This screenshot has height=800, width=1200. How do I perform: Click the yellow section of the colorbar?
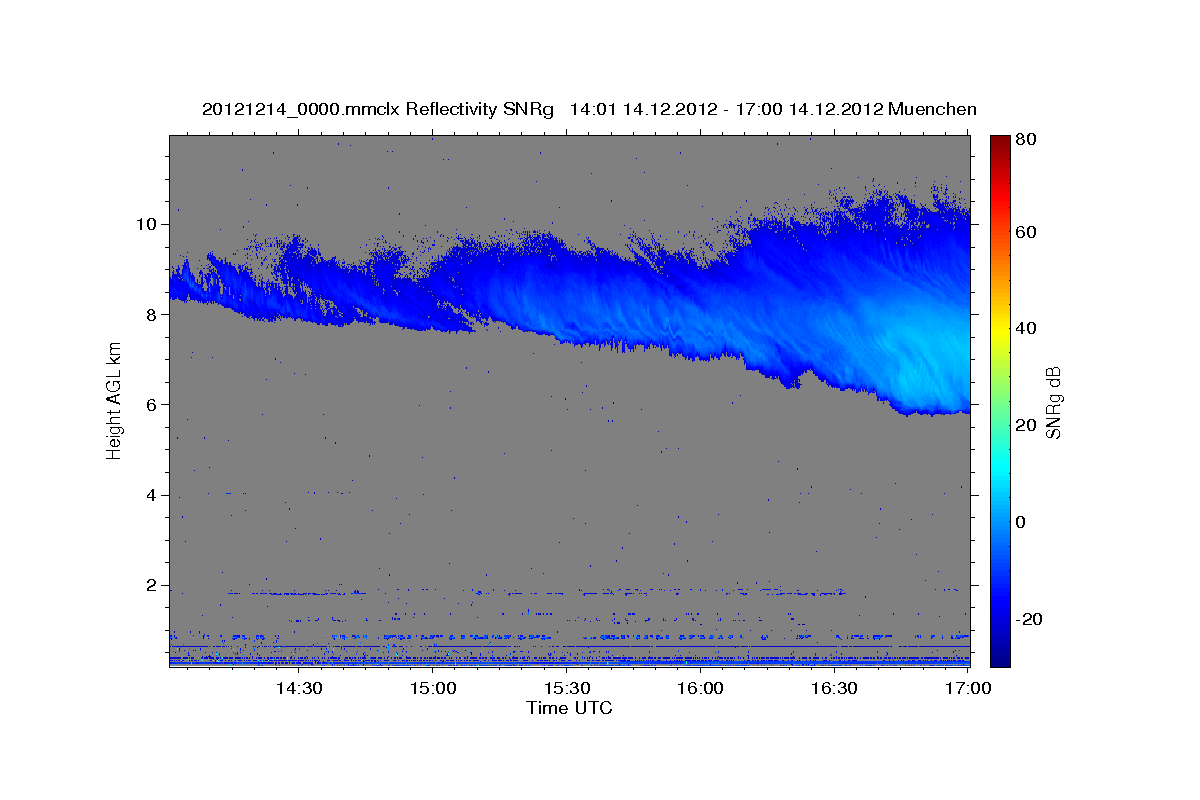click(1000, 328)
